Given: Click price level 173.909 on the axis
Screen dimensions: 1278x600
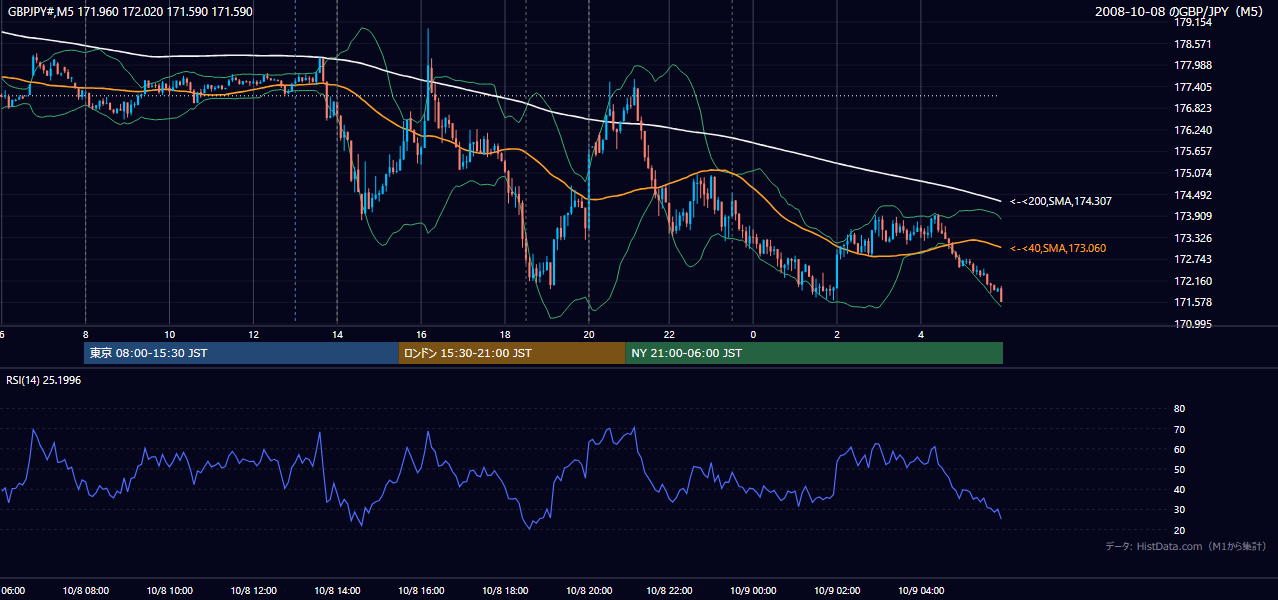Looking at the screenshot, I should click(x=1192, y=216).
